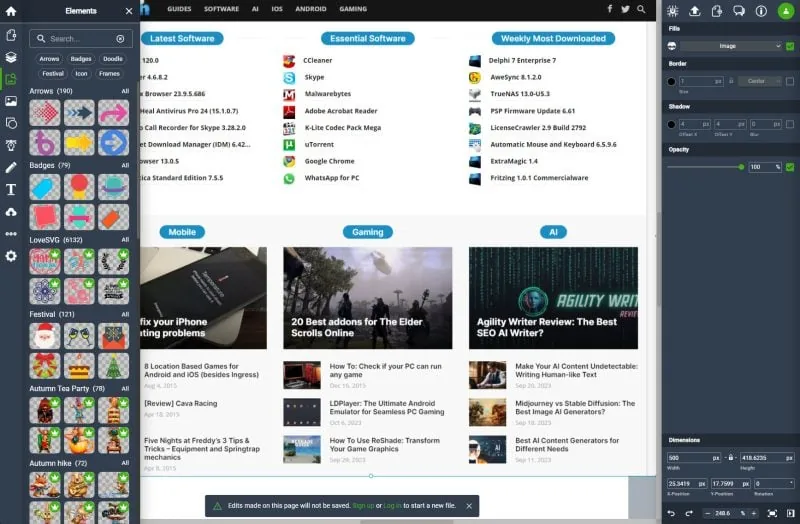Click the Elements Search field
This screenshot has width=800, height=524.
pos(81,39)
